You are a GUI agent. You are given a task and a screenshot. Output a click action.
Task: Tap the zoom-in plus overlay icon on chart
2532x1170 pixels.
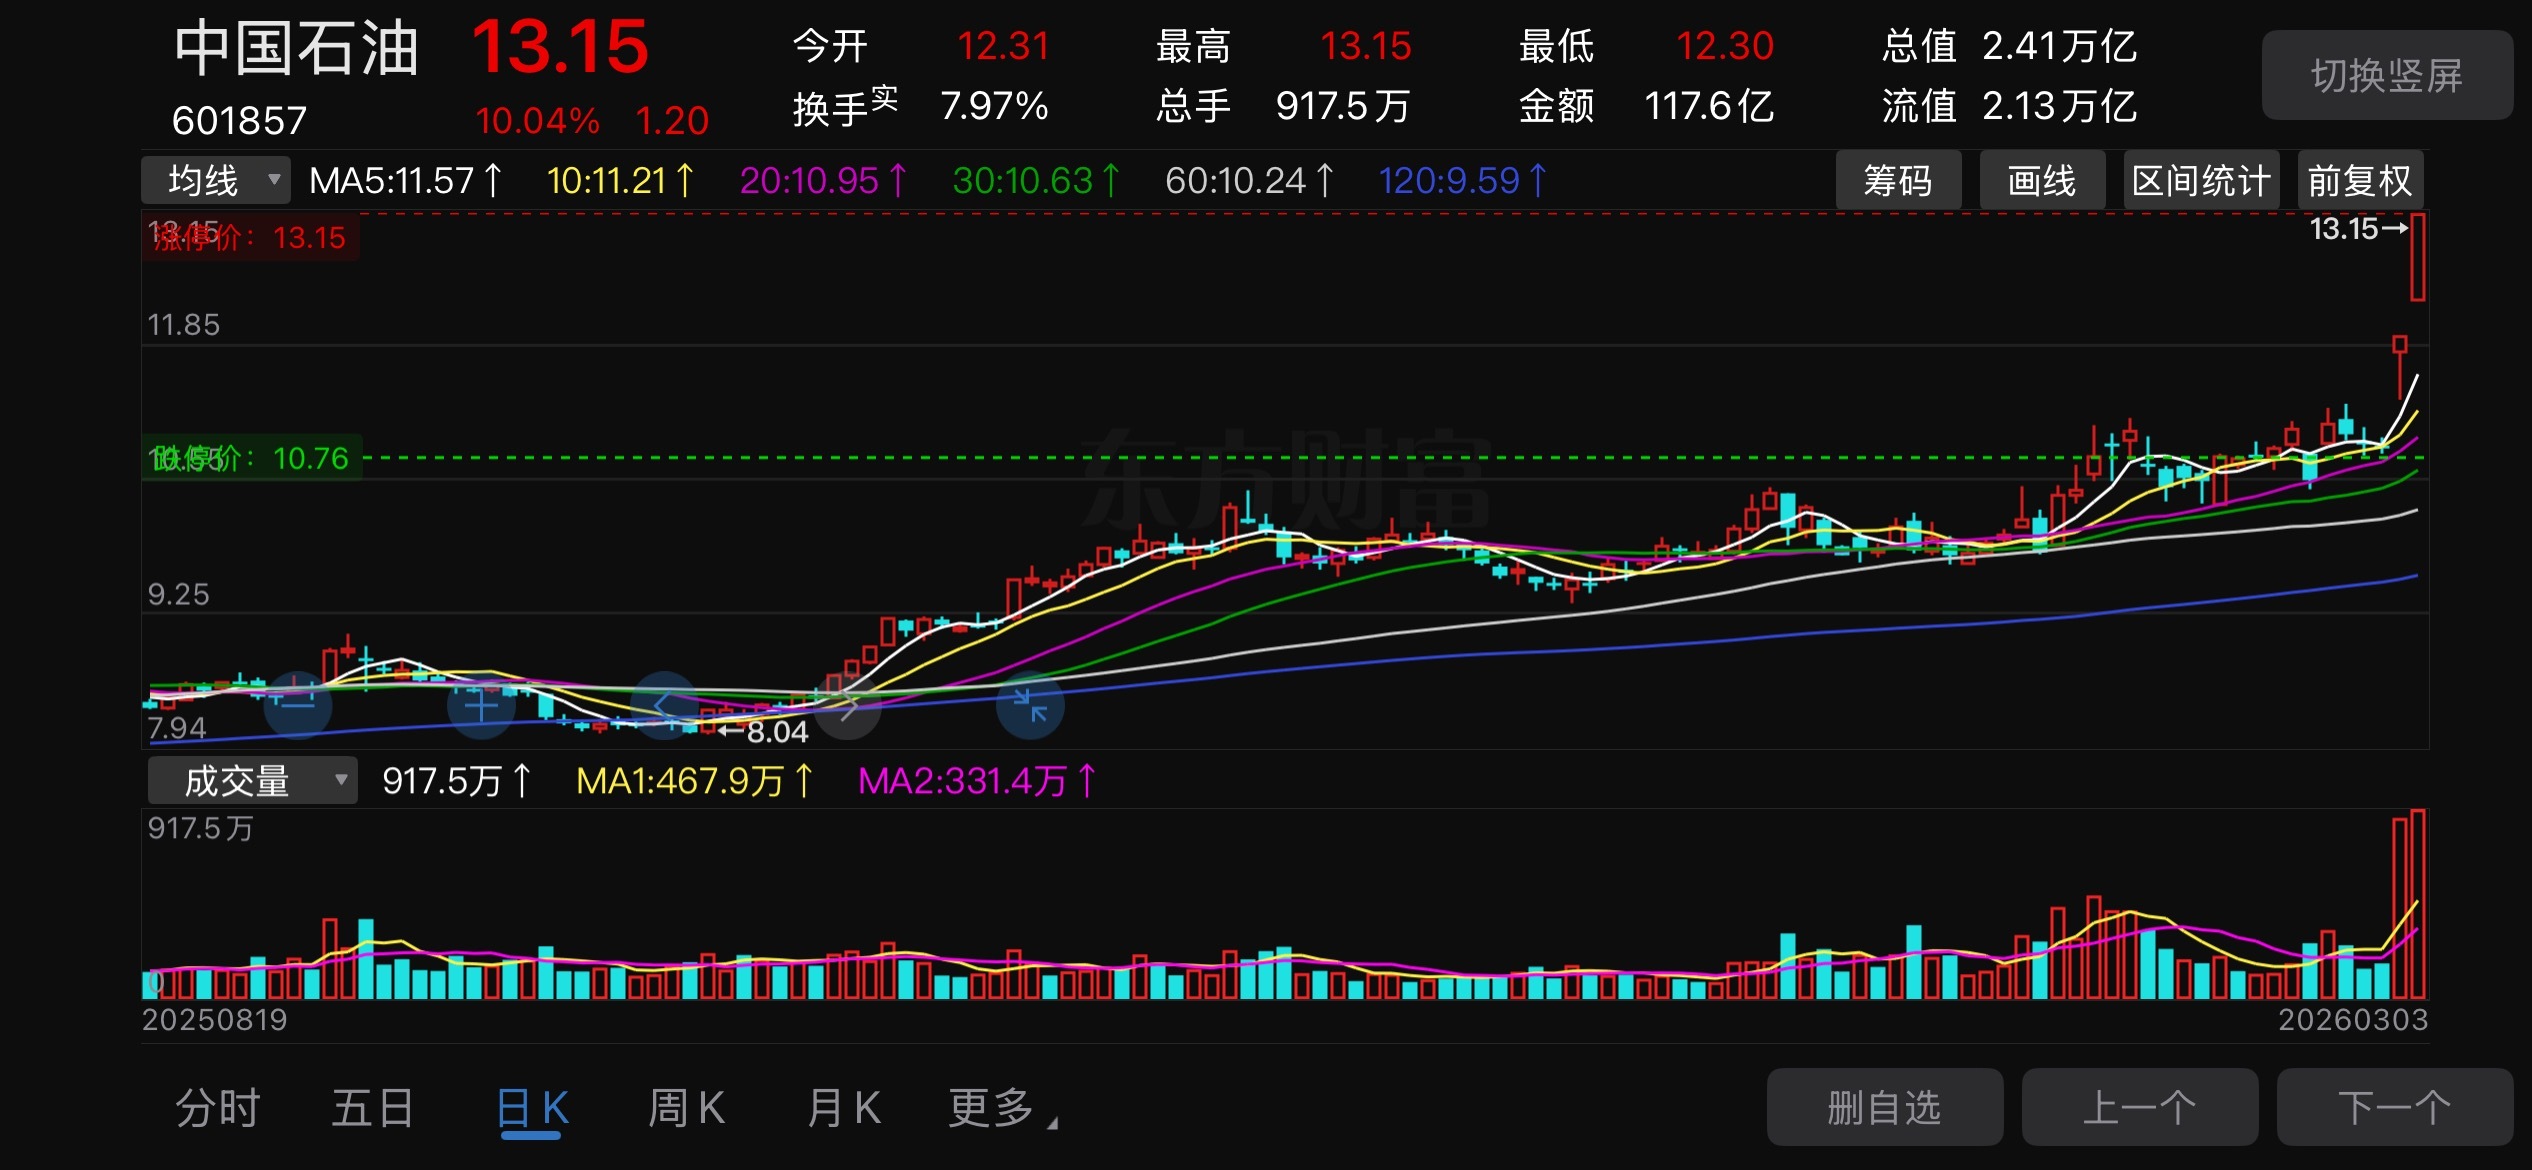[x=481, y=705]
